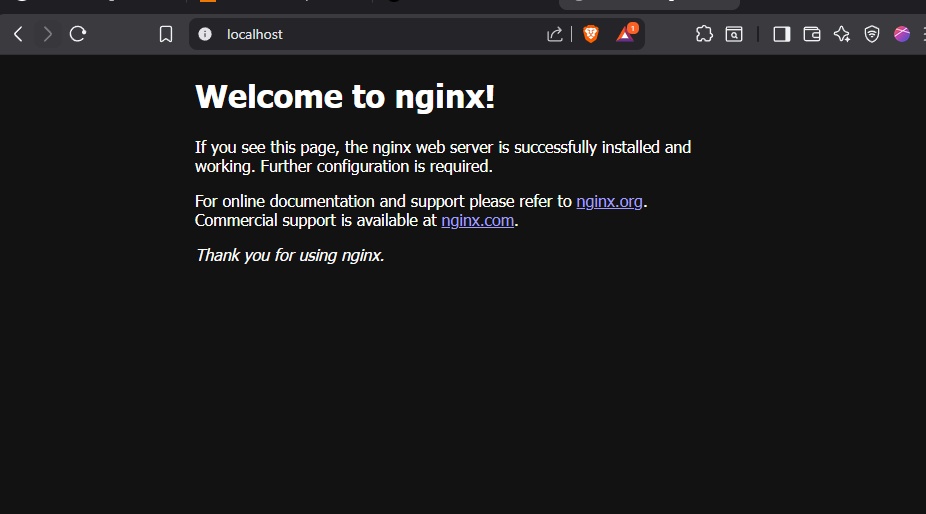Open Brave Shields lion icon
The height and width of the screenshot is (514, 926).
[x=591, y=34]
